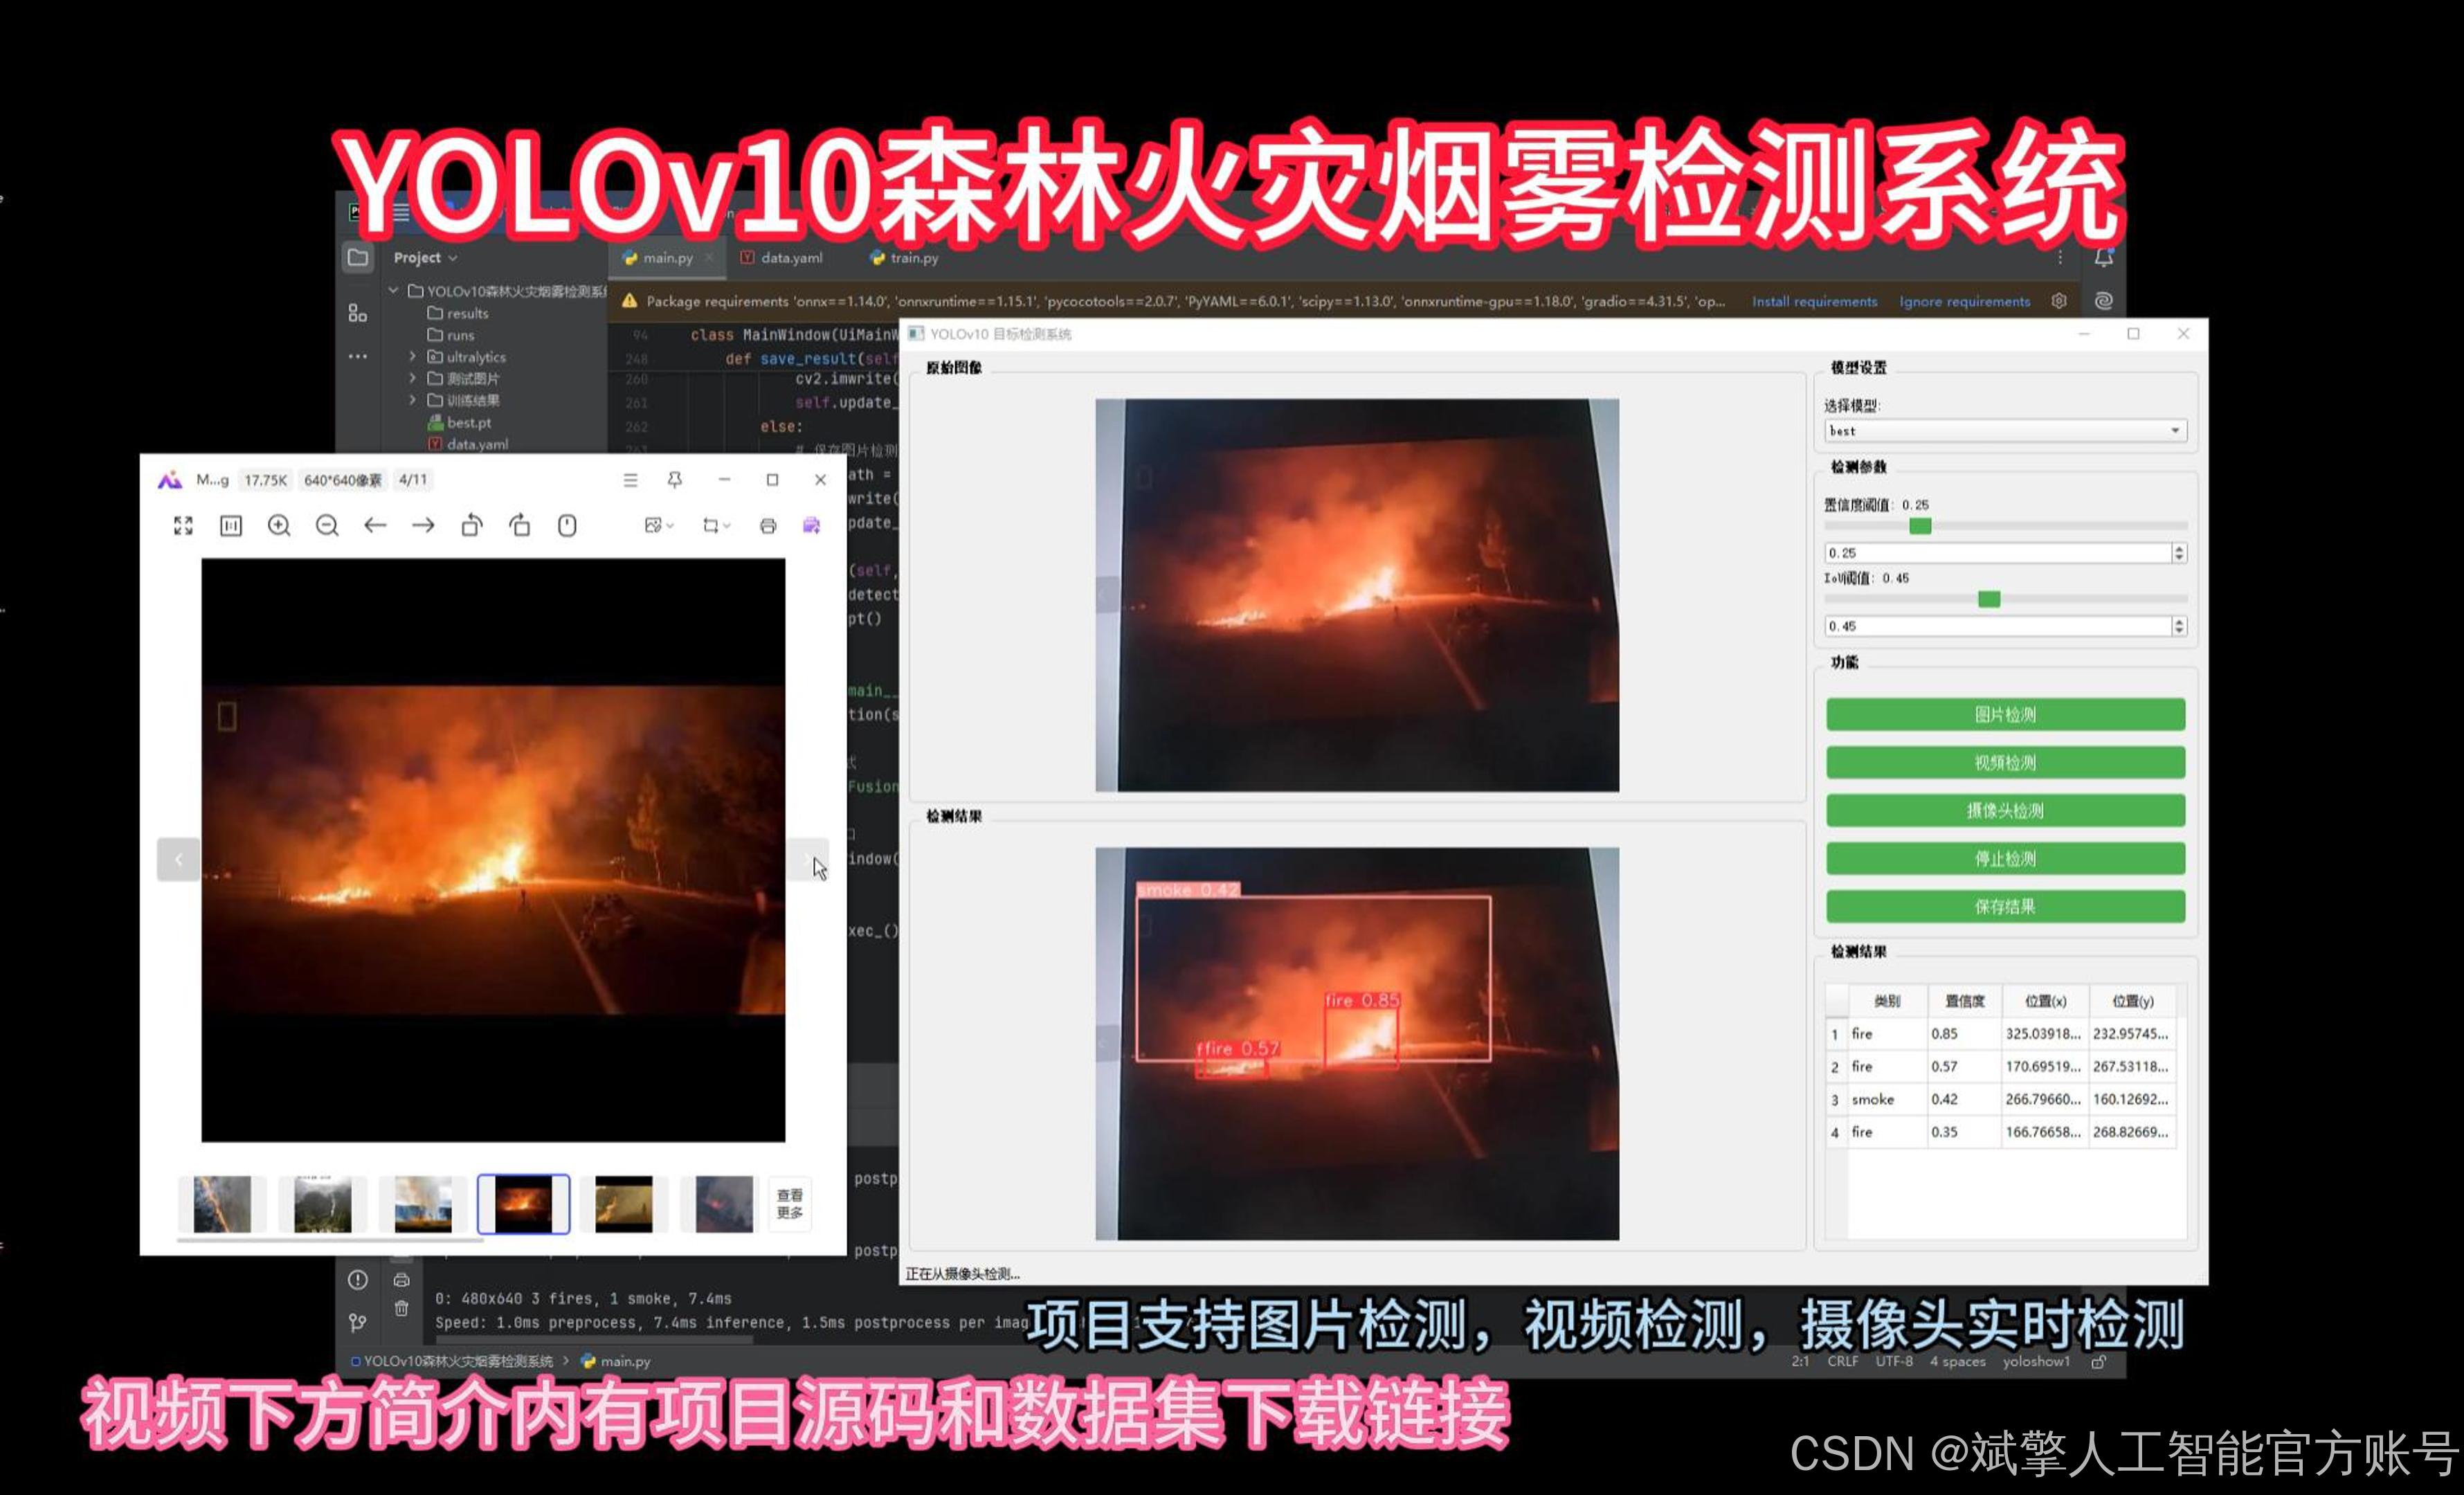
Task: Select the selected fire thumbnail in filmstrip
Action: coord(523,1204)
